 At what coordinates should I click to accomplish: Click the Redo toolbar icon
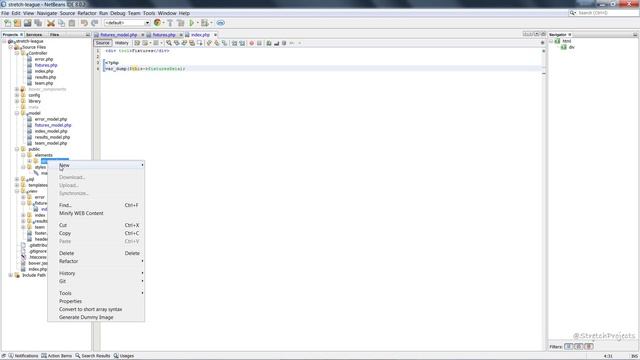click(95, 23)
